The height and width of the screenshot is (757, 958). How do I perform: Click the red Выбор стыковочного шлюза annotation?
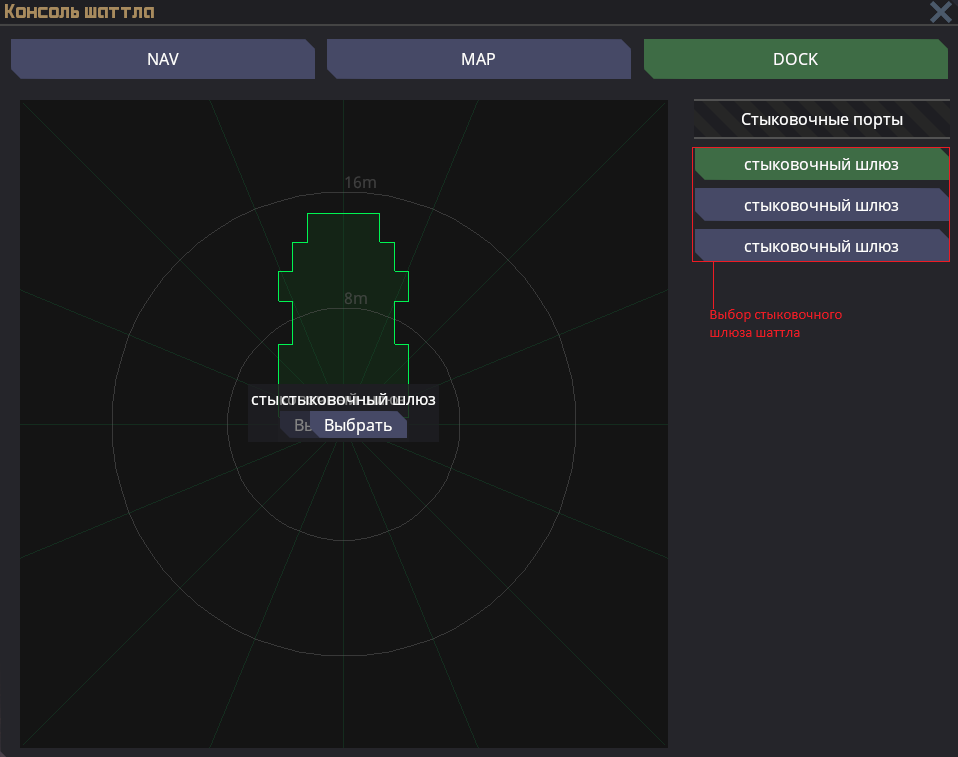click(x=775, y=324)
